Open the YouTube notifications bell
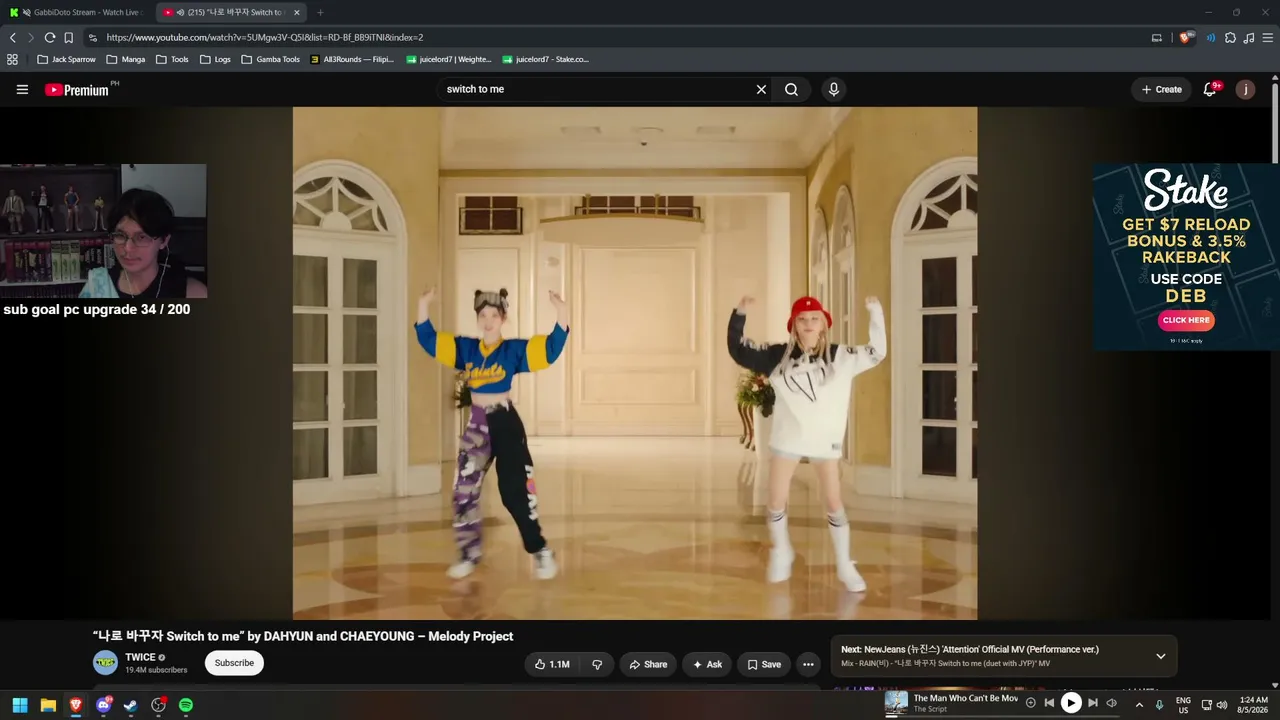 pos(1210,90)
